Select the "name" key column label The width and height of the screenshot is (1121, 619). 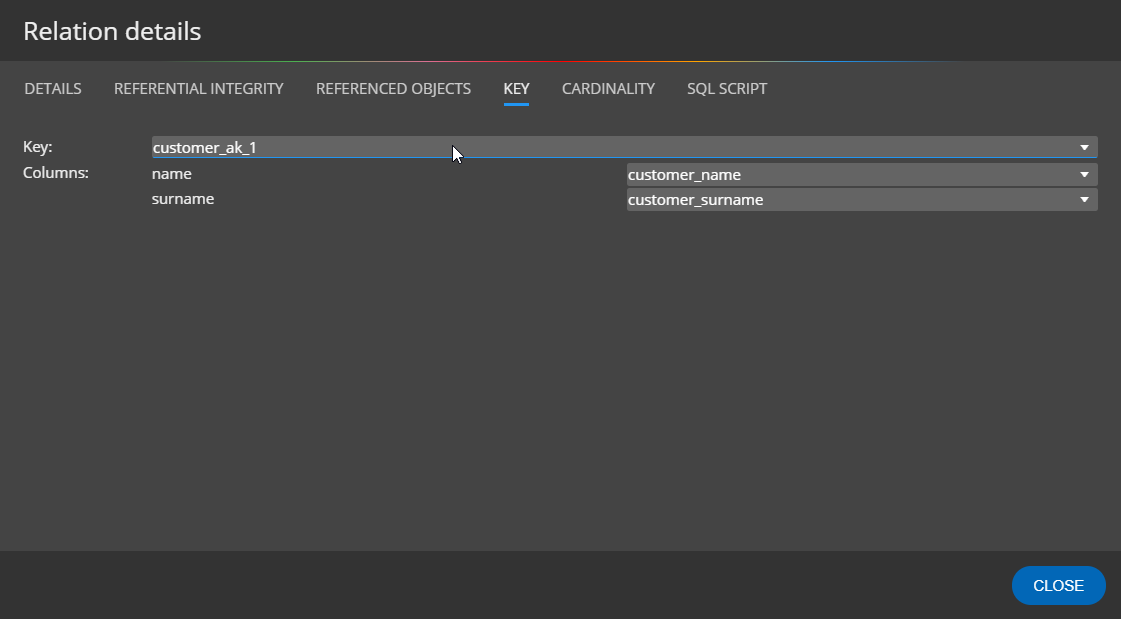pyautogui.click(x=171, y=174)
